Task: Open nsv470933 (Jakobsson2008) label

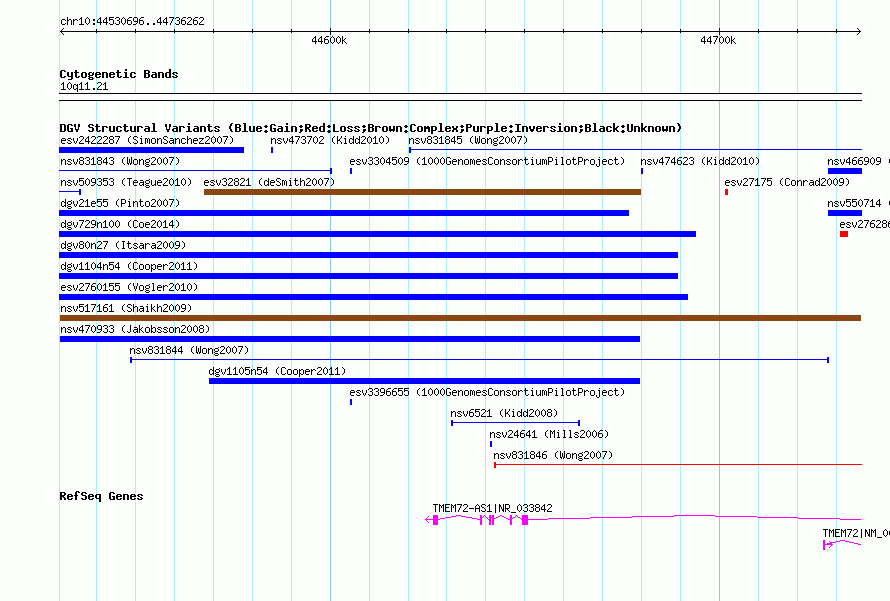Action: point(135,329)
